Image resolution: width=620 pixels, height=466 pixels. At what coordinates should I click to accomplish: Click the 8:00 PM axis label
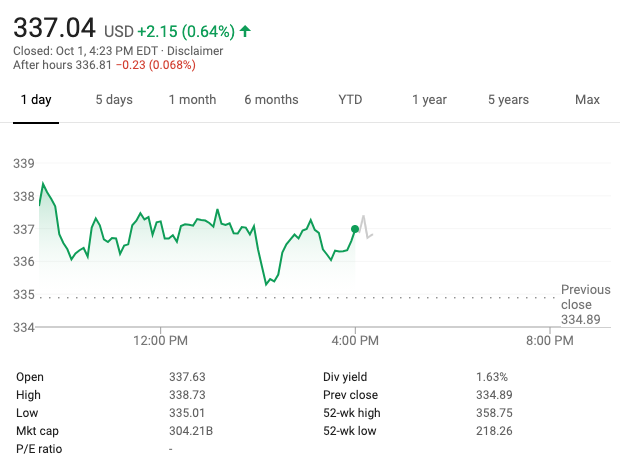549,341
